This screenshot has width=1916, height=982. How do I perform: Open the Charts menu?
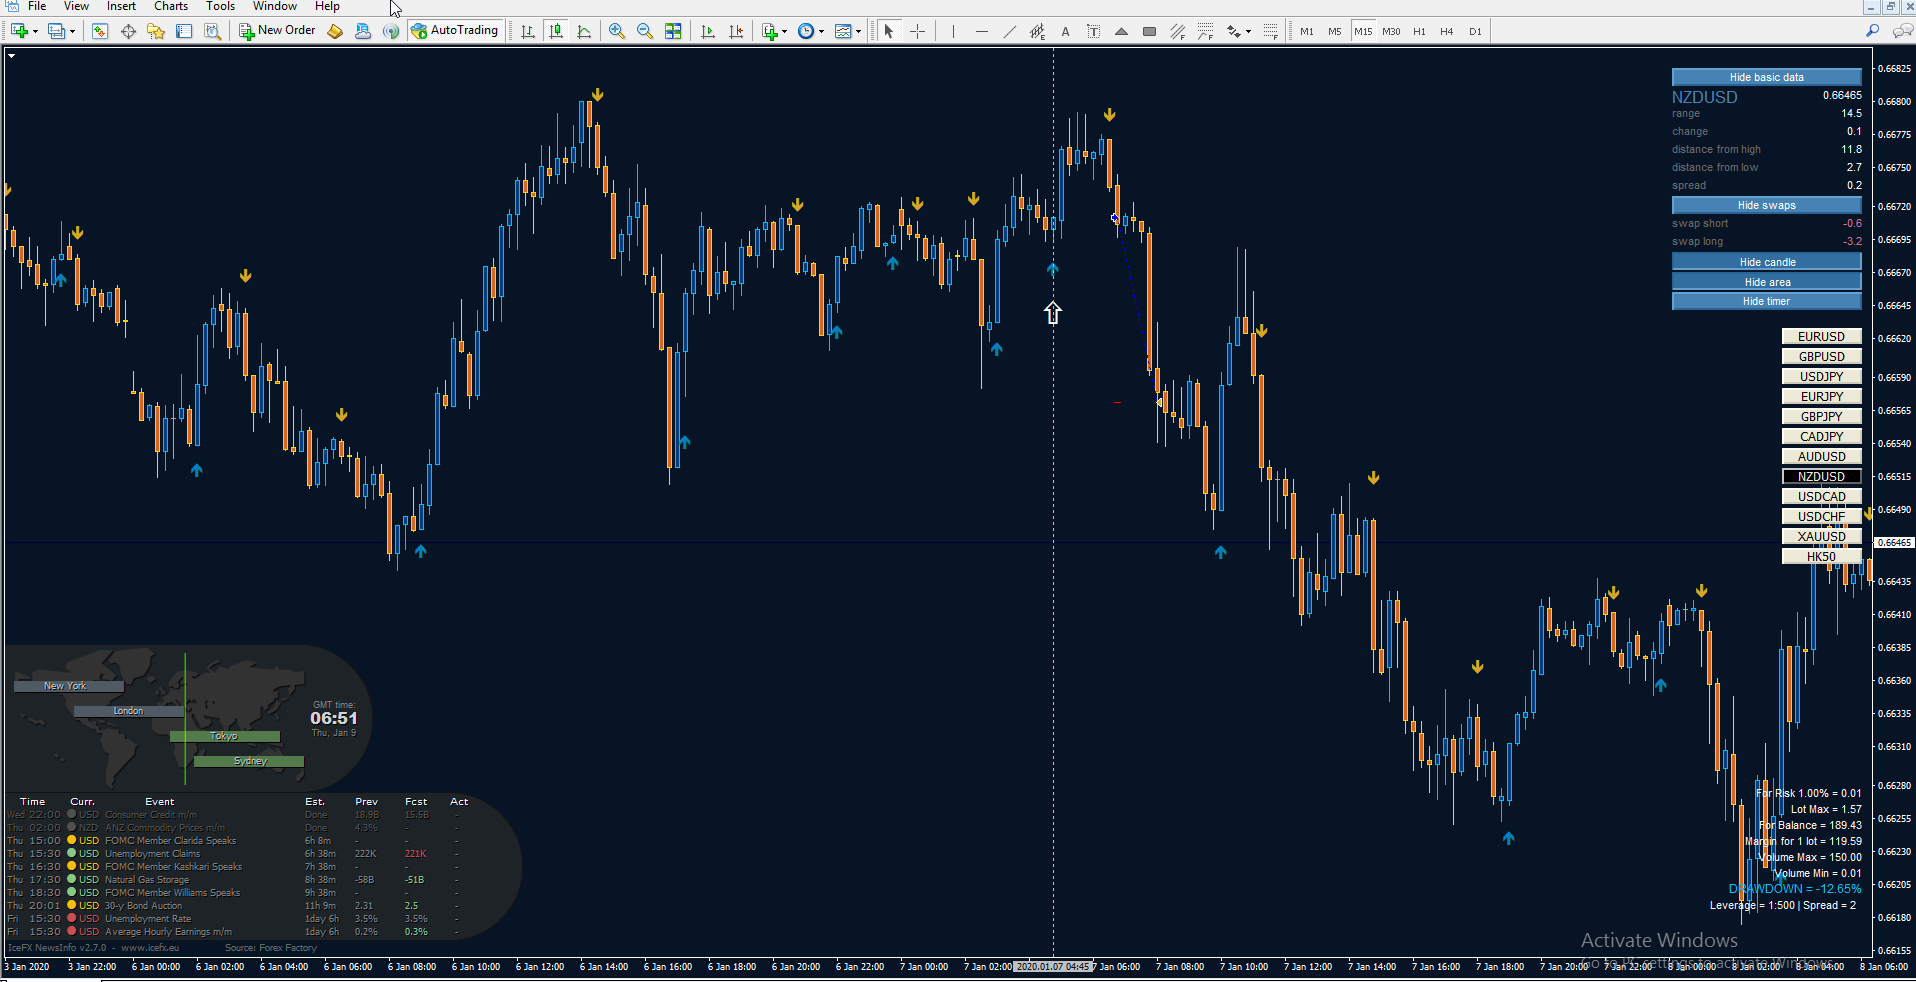171,6
